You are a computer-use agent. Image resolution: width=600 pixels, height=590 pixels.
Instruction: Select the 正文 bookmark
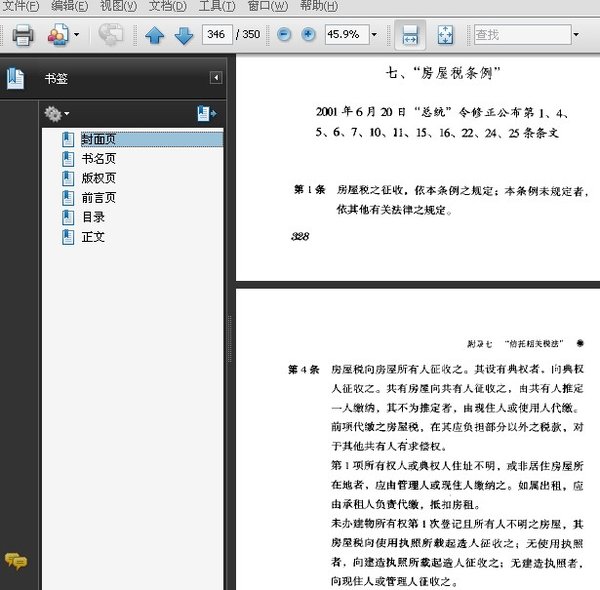93,237
